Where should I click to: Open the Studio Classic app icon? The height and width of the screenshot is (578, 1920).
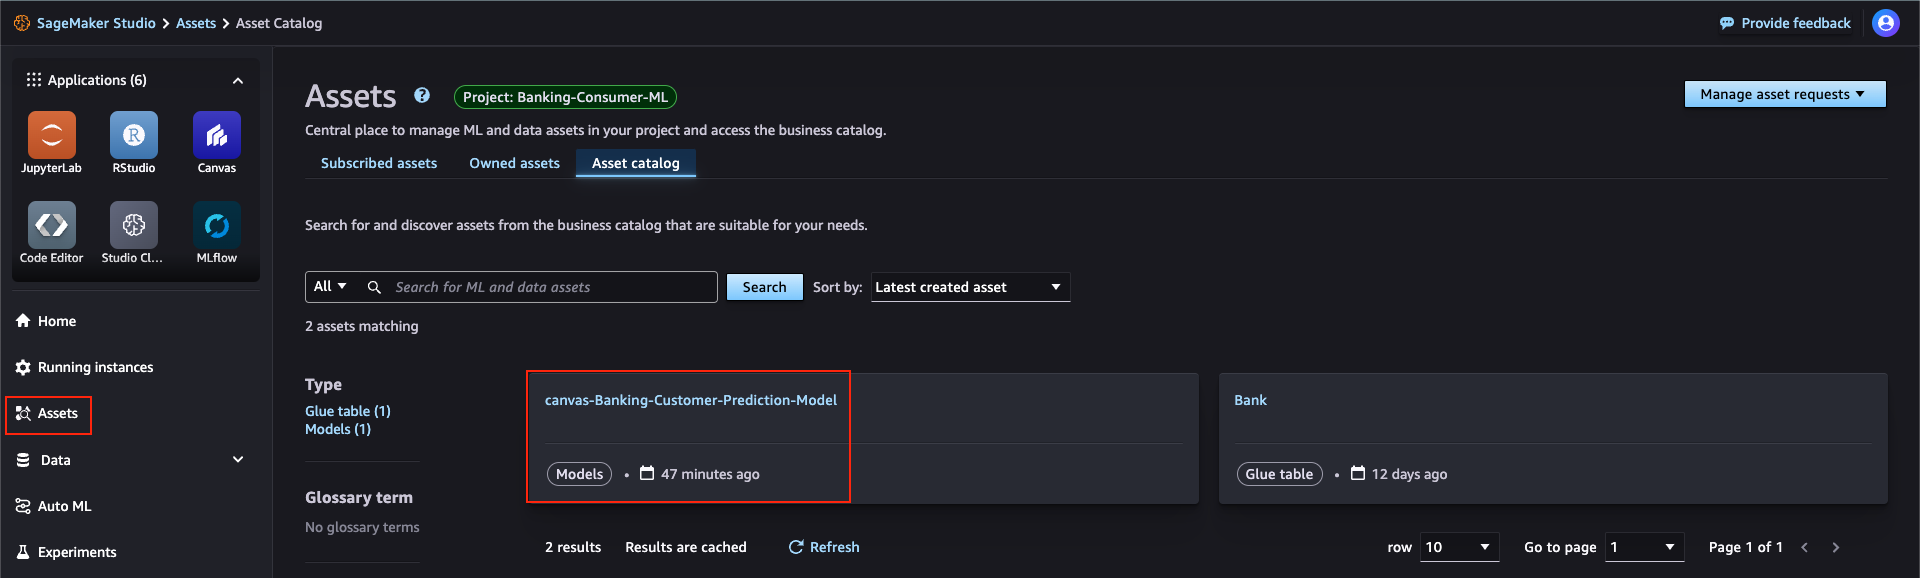[x=134, y=225]
